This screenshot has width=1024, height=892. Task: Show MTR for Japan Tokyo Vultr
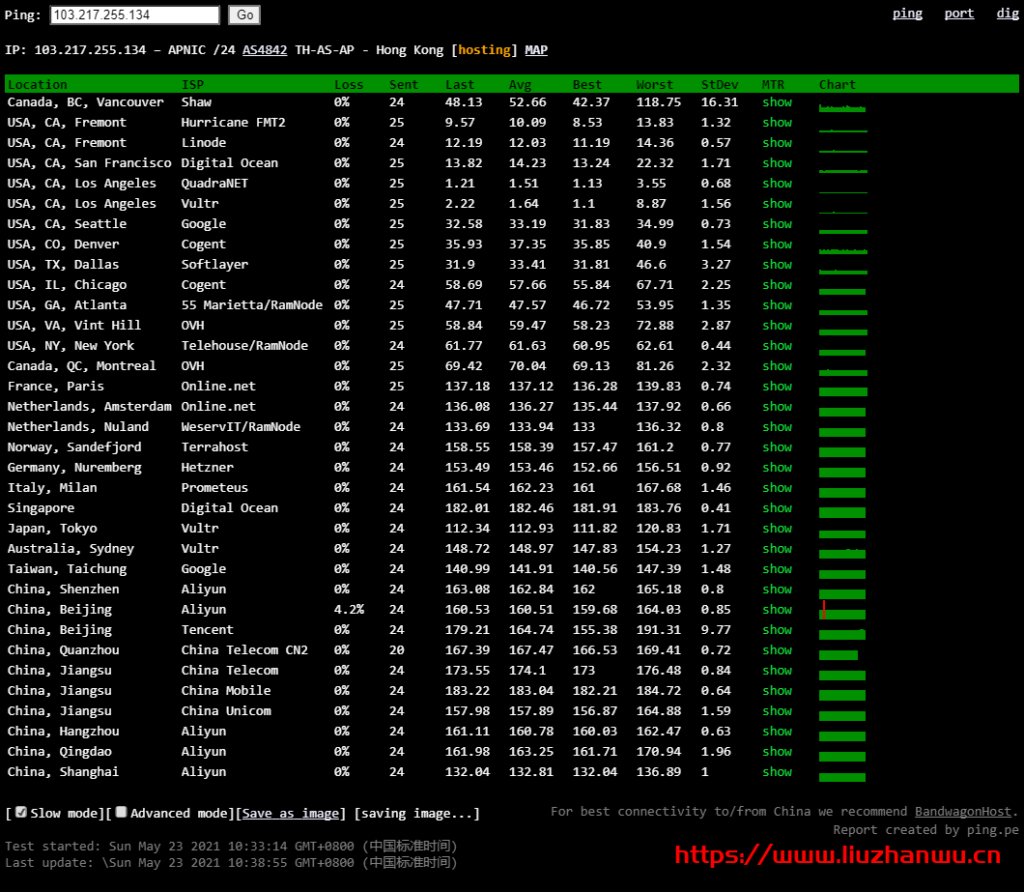[776, 528]
